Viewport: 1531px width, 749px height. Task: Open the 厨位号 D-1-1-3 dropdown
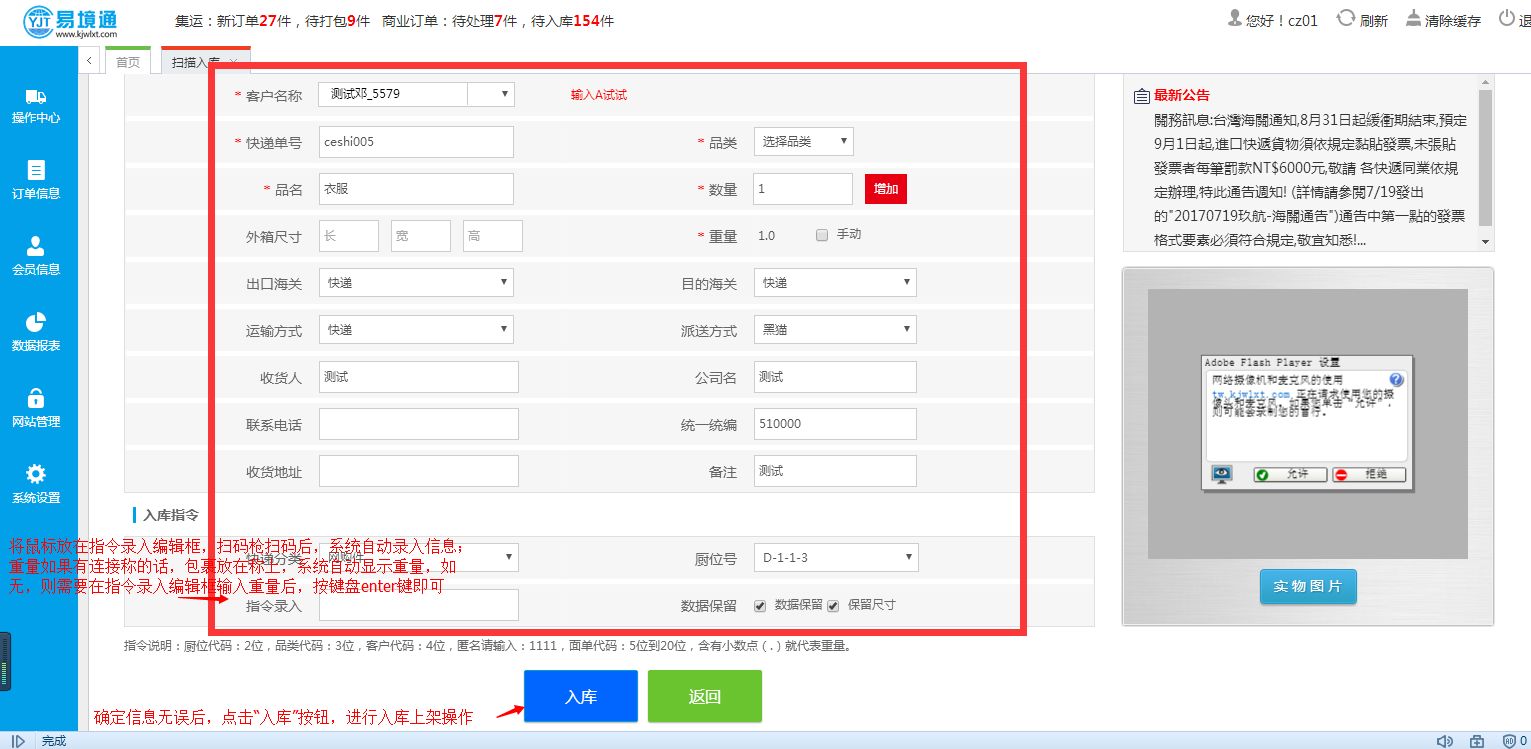coord(835,557)
